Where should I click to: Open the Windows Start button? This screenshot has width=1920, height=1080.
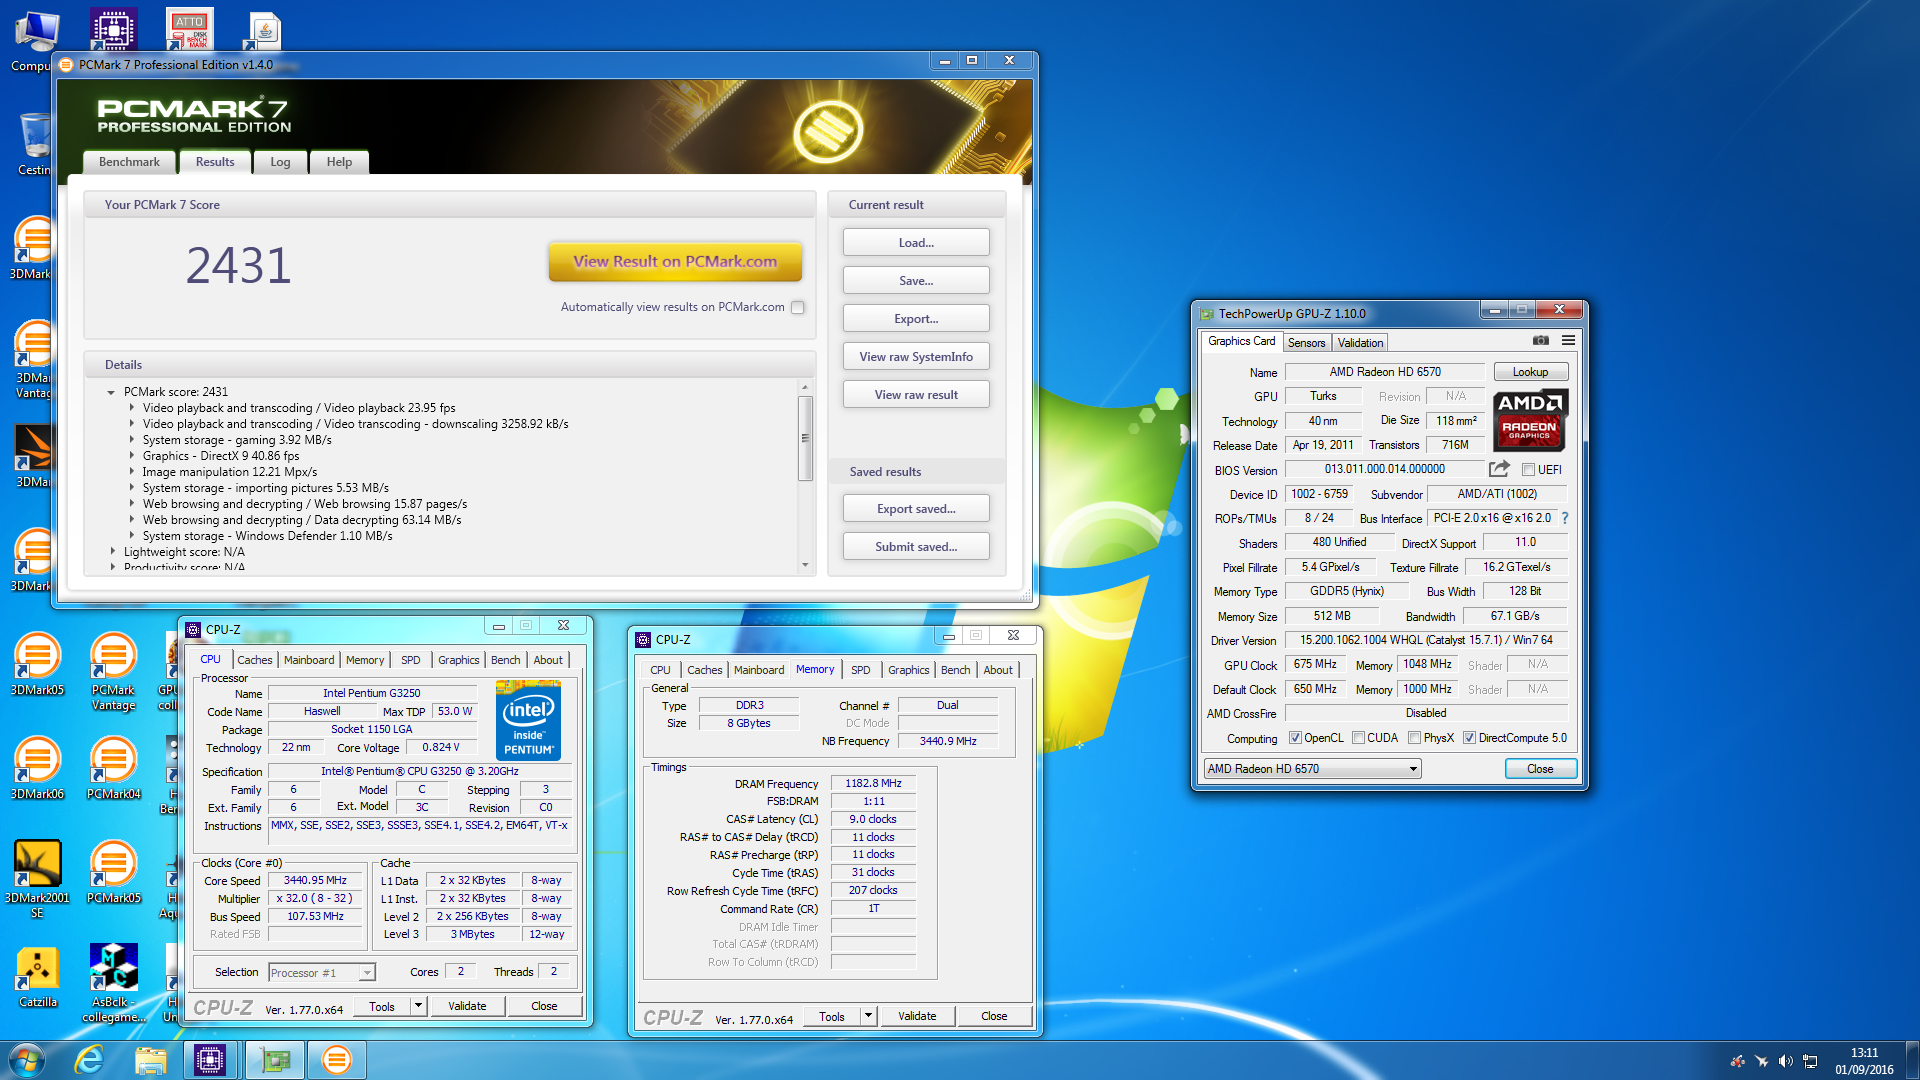point(26,1060)
